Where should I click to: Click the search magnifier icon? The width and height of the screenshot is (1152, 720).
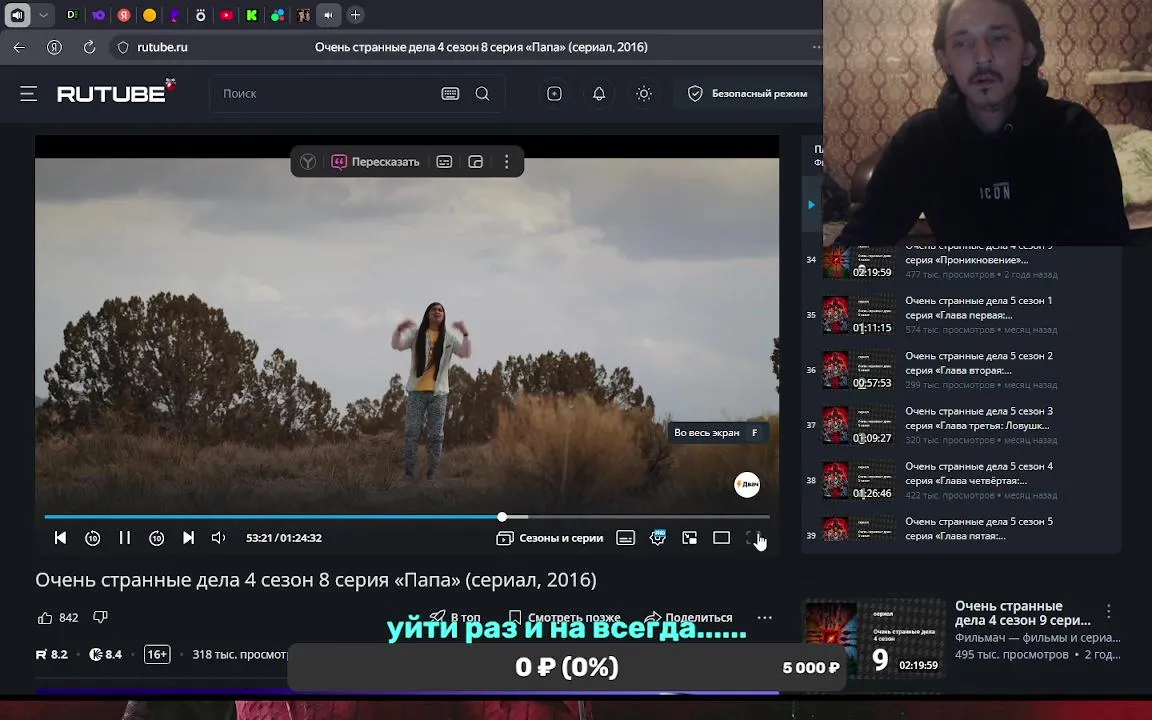click(482, 93)
